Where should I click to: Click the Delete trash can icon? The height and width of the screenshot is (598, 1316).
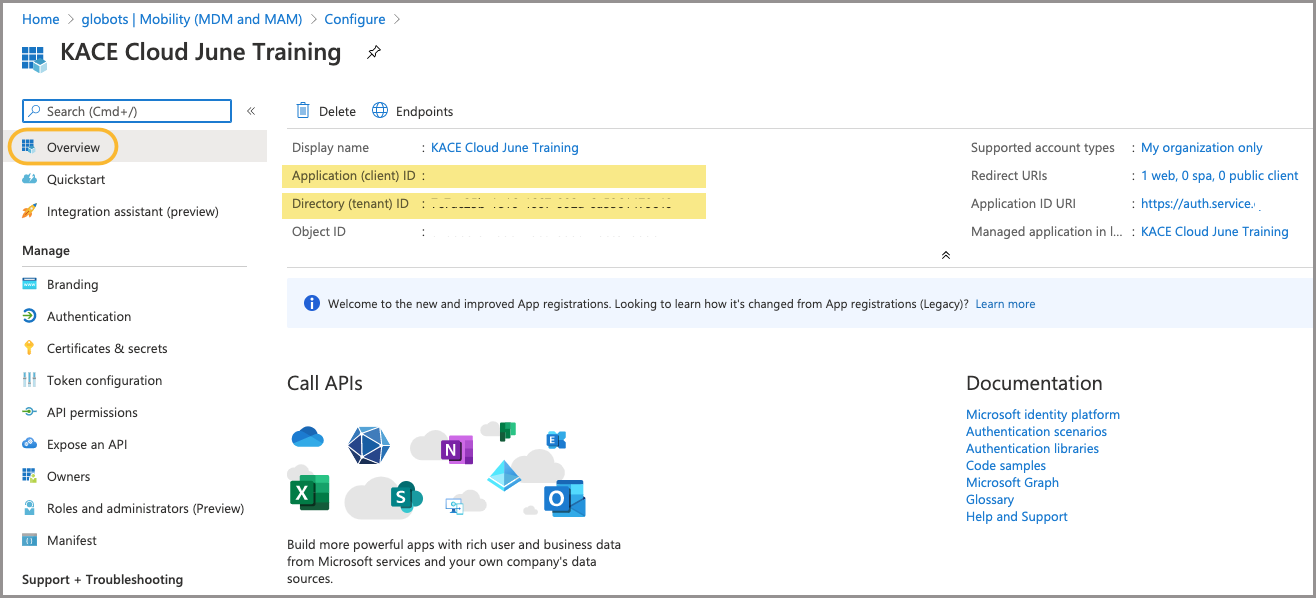tap(303, 111)
